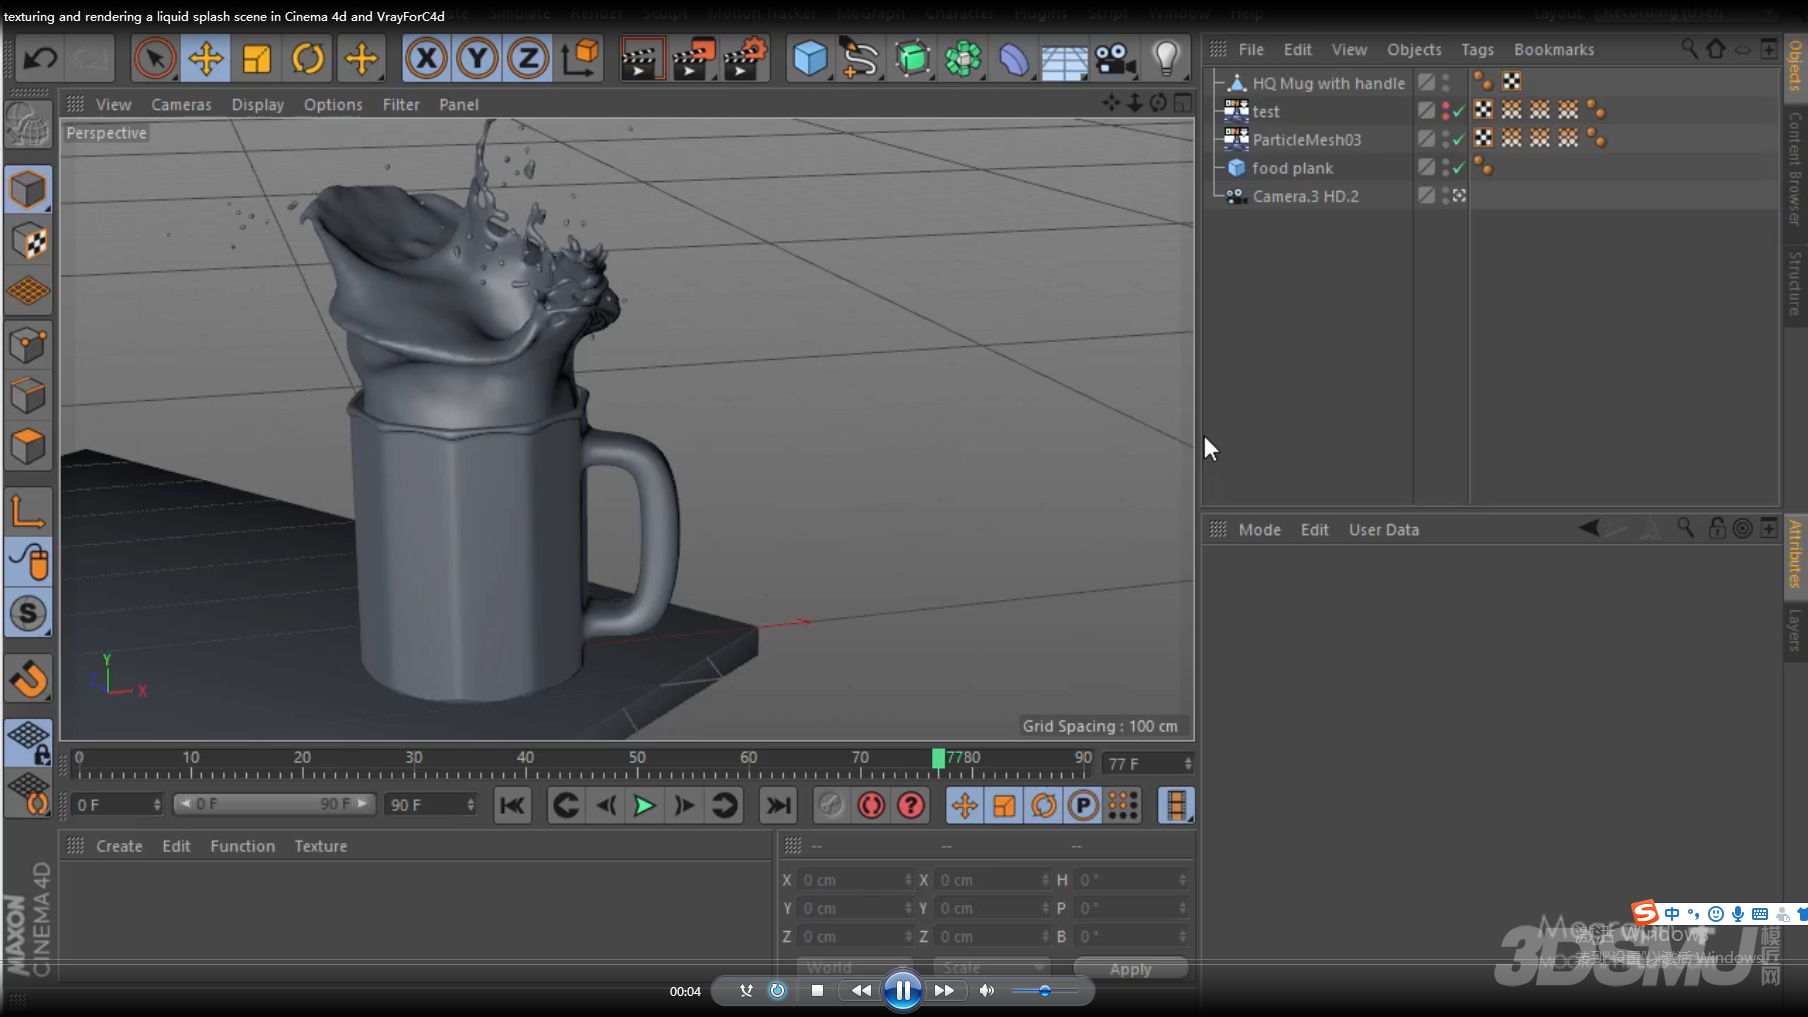Activate the Scale tool
The image size is (1808, 1017).
coord(257,59)
